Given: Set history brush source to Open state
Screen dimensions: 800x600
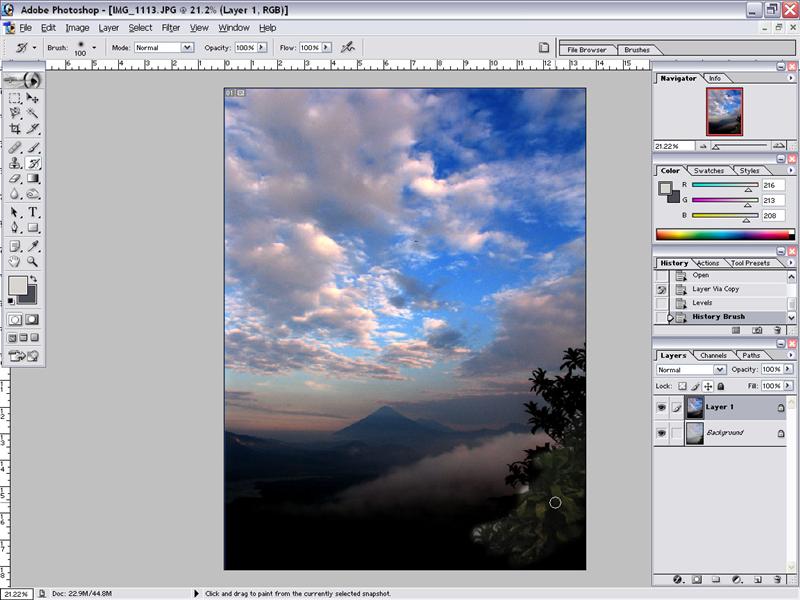Looking at the screenshot, I should pyautogui.click(x=662, y=276).
